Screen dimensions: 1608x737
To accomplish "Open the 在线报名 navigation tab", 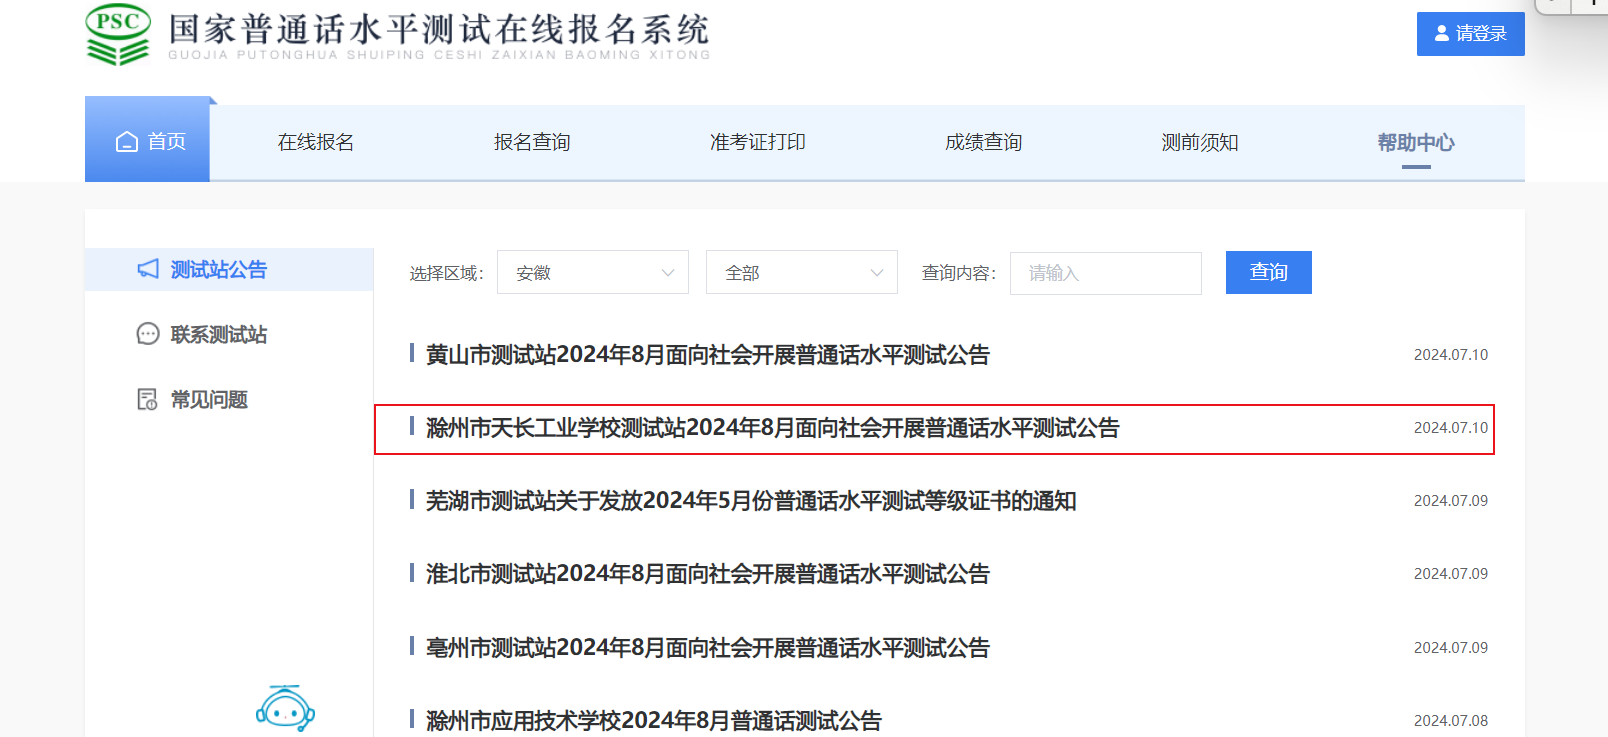I will click(x=316, y=143).
